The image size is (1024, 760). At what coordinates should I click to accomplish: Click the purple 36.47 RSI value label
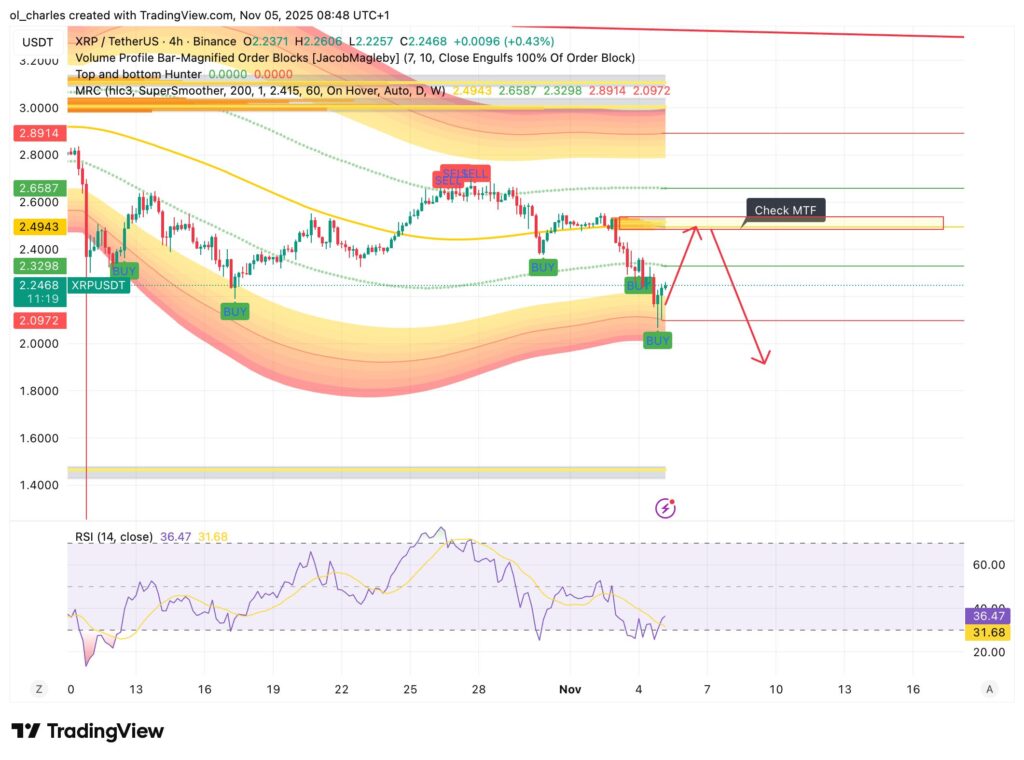[987, 616]
